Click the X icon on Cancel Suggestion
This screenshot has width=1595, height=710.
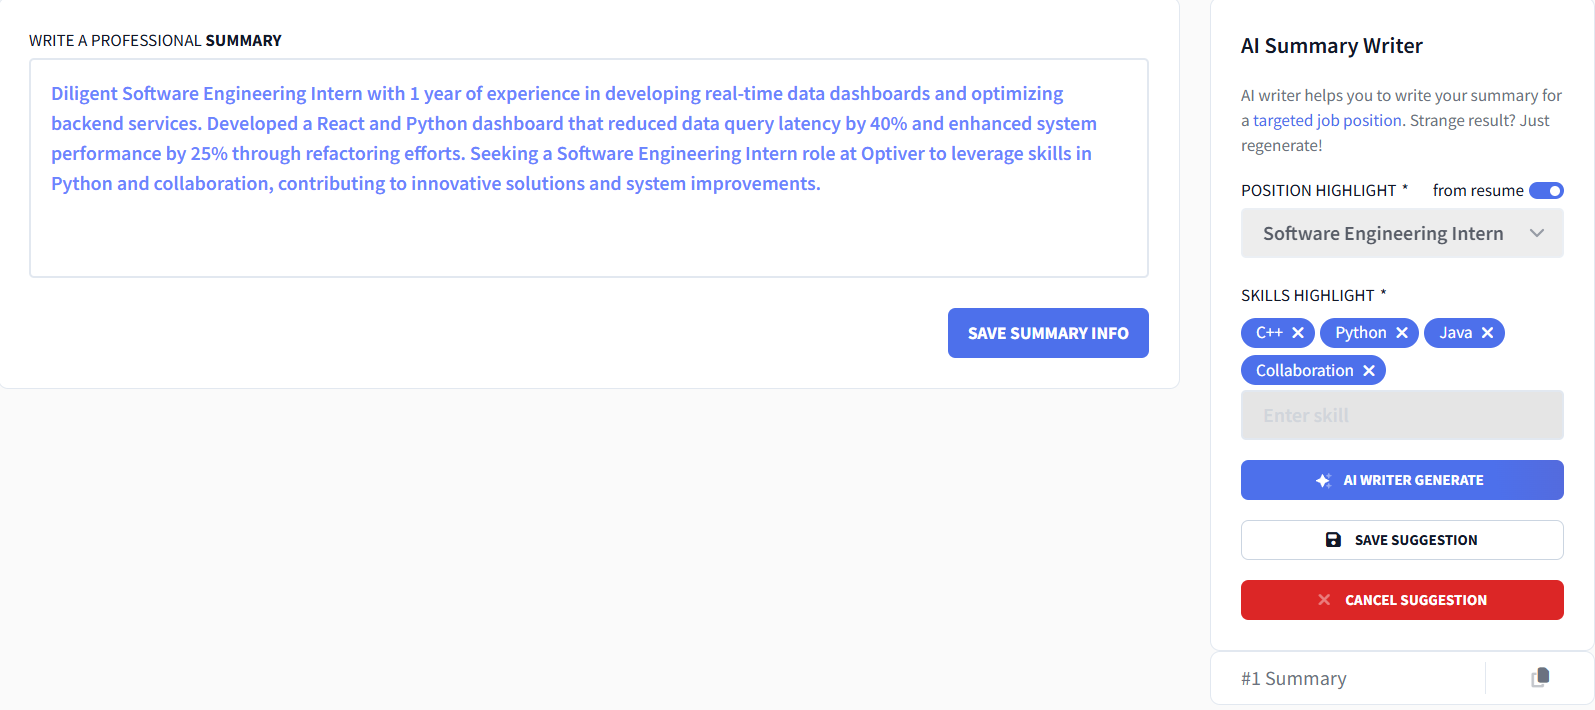pyautogui.click(x=1324, y=599)
